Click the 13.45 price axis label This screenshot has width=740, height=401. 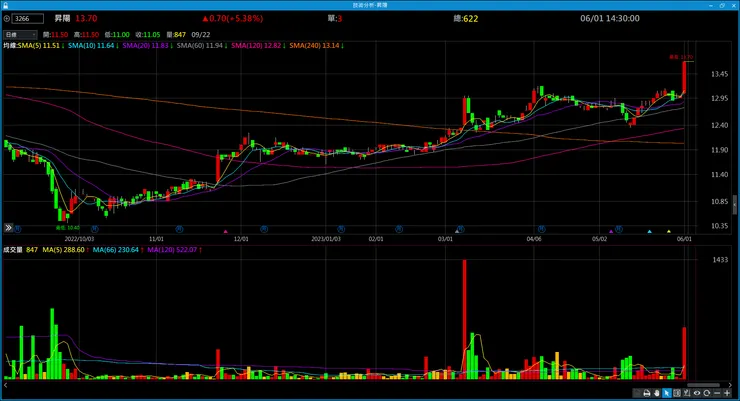click(719, 74)
